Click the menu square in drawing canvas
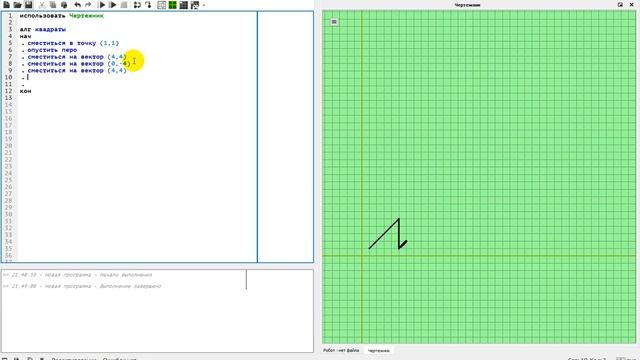The width and height of the screenshot is (640, 360). point(334,22)
